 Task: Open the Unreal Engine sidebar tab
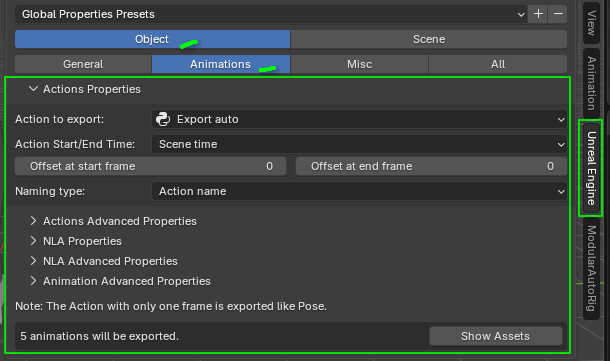(591, 168)
